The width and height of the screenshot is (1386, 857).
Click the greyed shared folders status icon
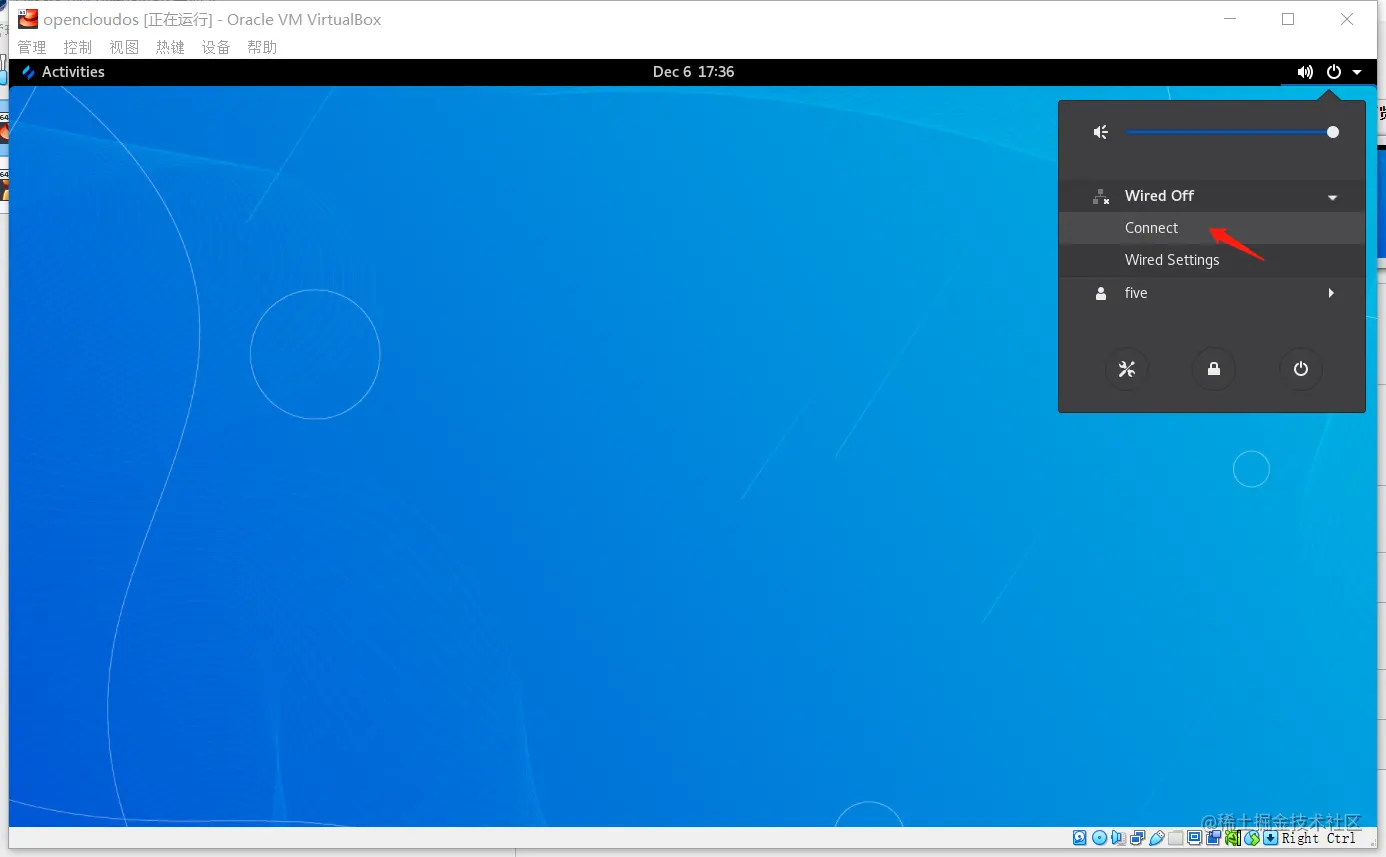tap(1176, 838)
